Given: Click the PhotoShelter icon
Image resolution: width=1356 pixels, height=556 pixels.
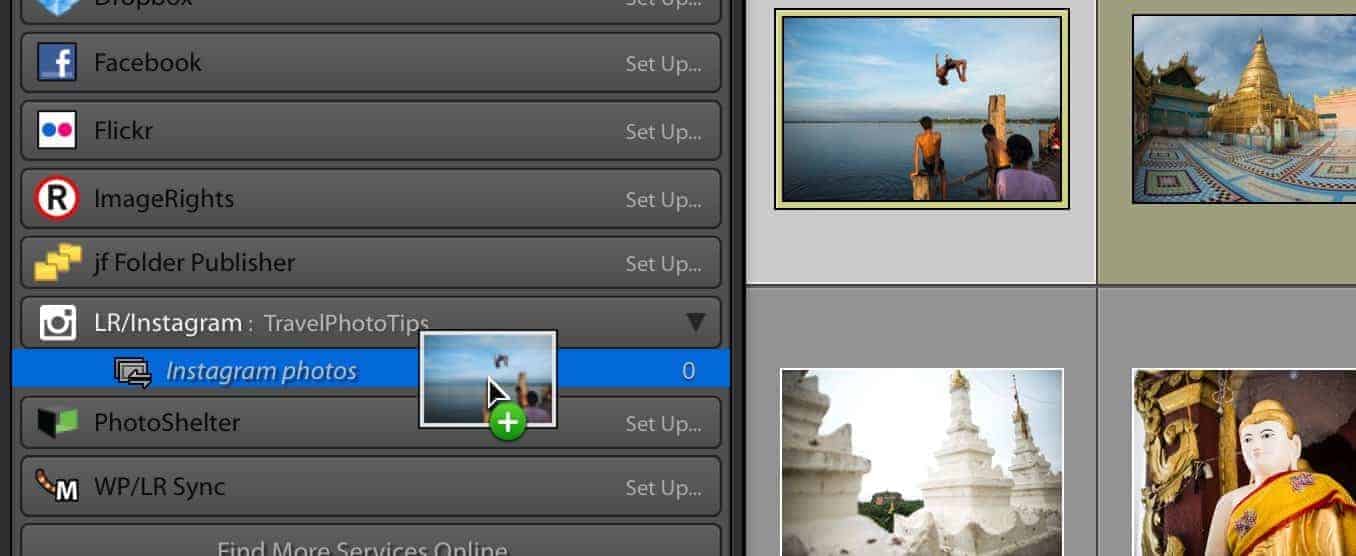Looking at the screenshot, I should 58,423.
